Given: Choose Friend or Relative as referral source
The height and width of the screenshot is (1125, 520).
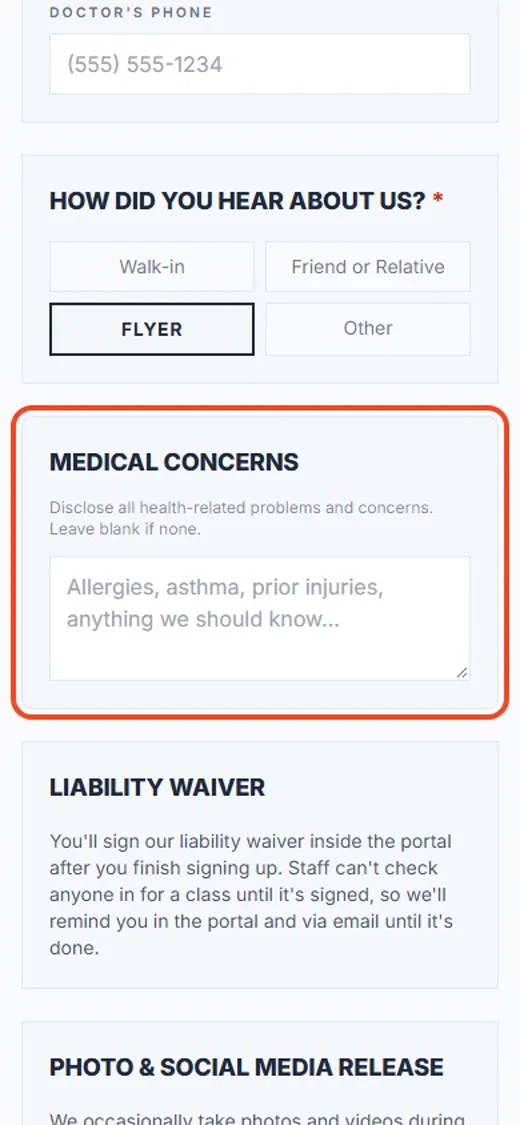Looking at the screenshot, I should [x=368, y=267].
